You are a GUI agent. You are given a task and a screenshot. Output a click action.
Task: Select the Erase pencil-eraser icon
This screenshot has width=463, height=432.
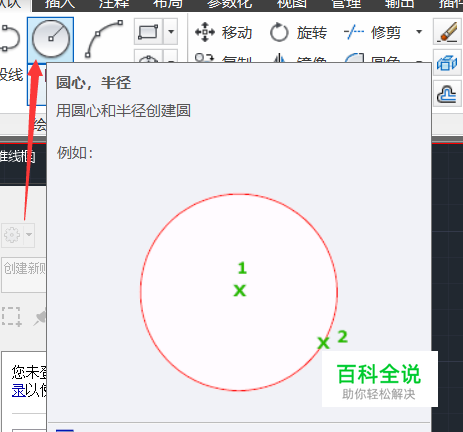pyautogui.click(x=447, y=32)
